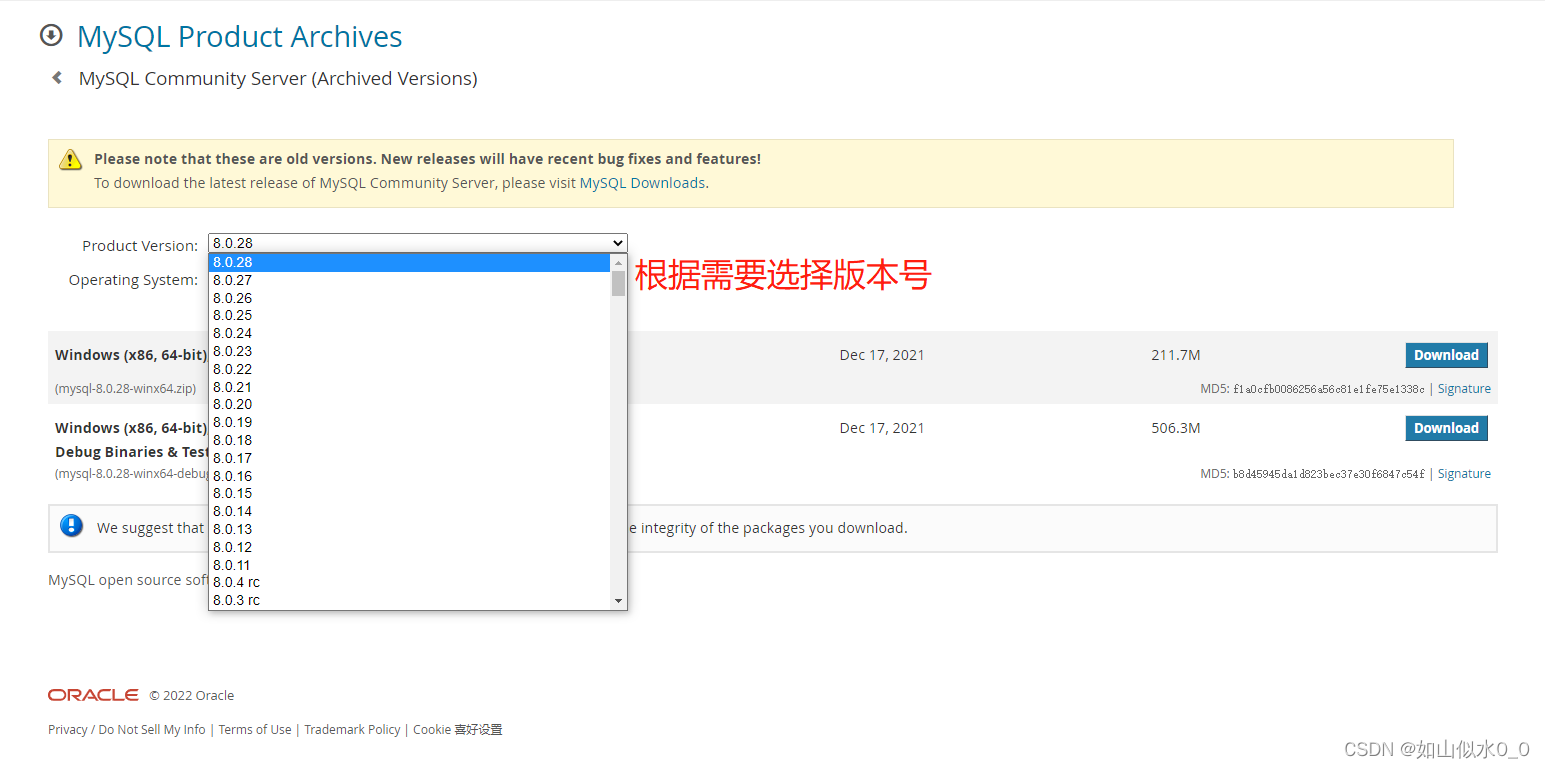Download the 506.3M debug binaries package
The width and height of the screenshot is (1545, 769).
point(1446,428)
